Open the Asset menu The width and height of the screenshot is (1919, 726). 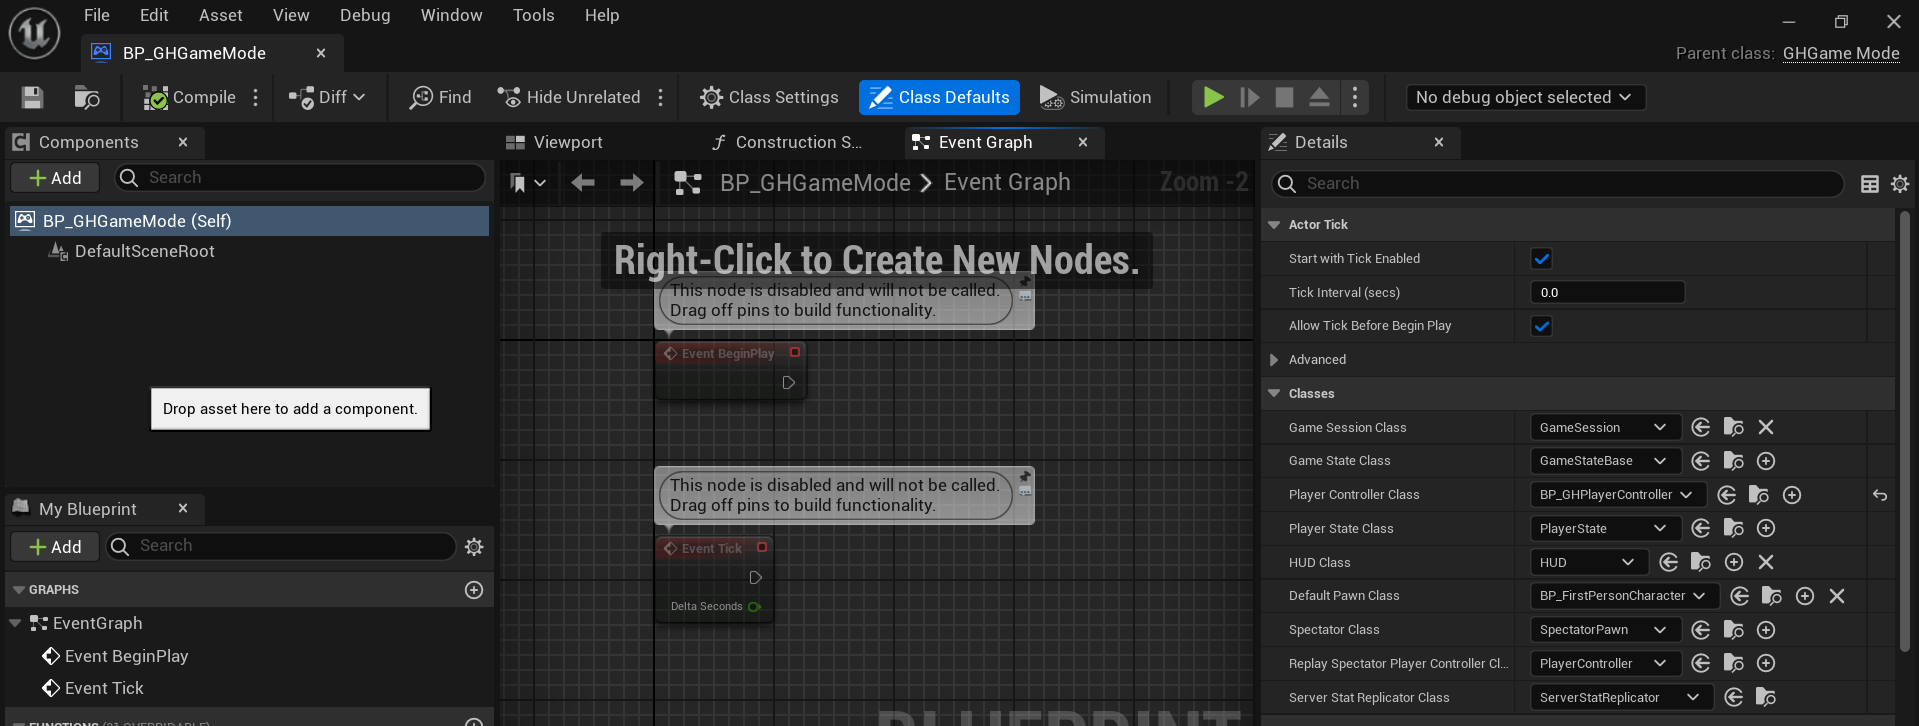(221, 15)
